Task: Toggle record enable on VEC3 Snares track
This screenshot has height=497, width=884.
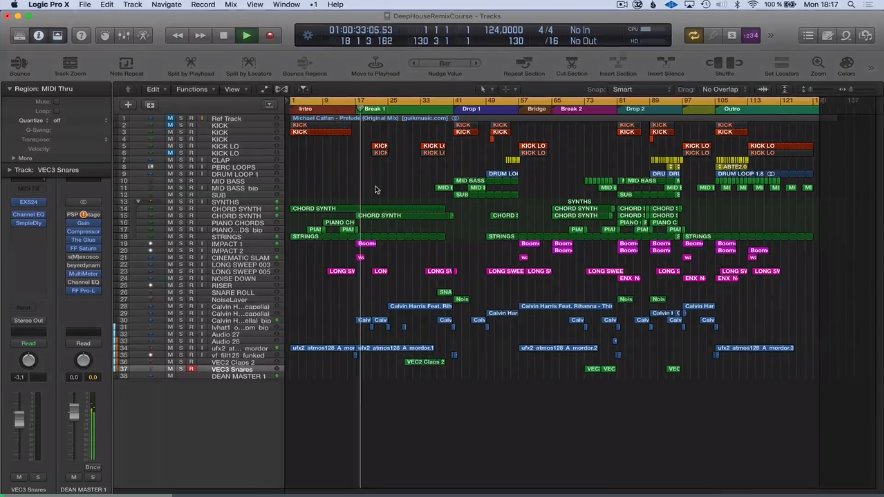Action: pos(191,369)
